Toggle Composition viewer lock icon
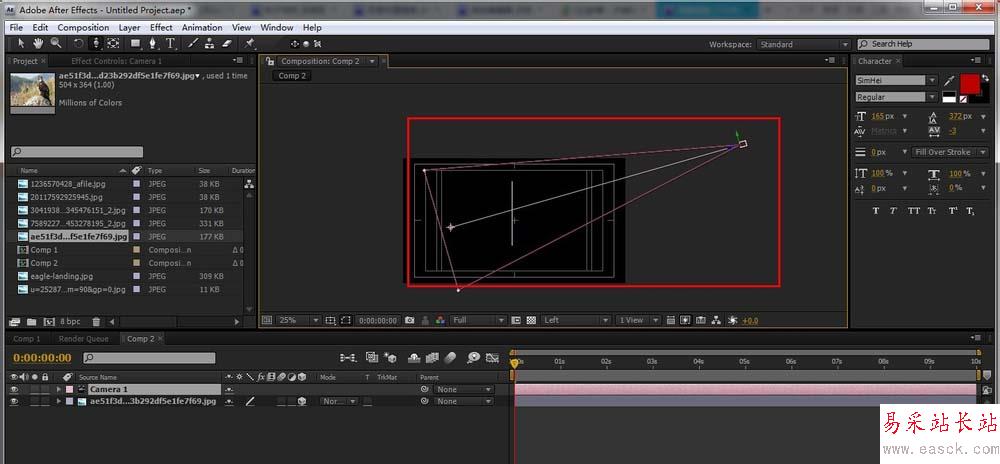This screenshot has width=1000, height=464. point(270,61)
